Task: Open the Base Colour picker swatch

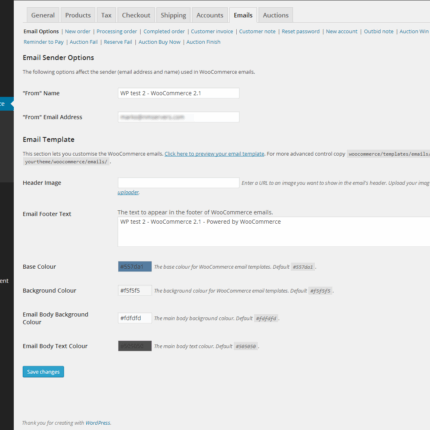Action: click(x=135, y=267)
